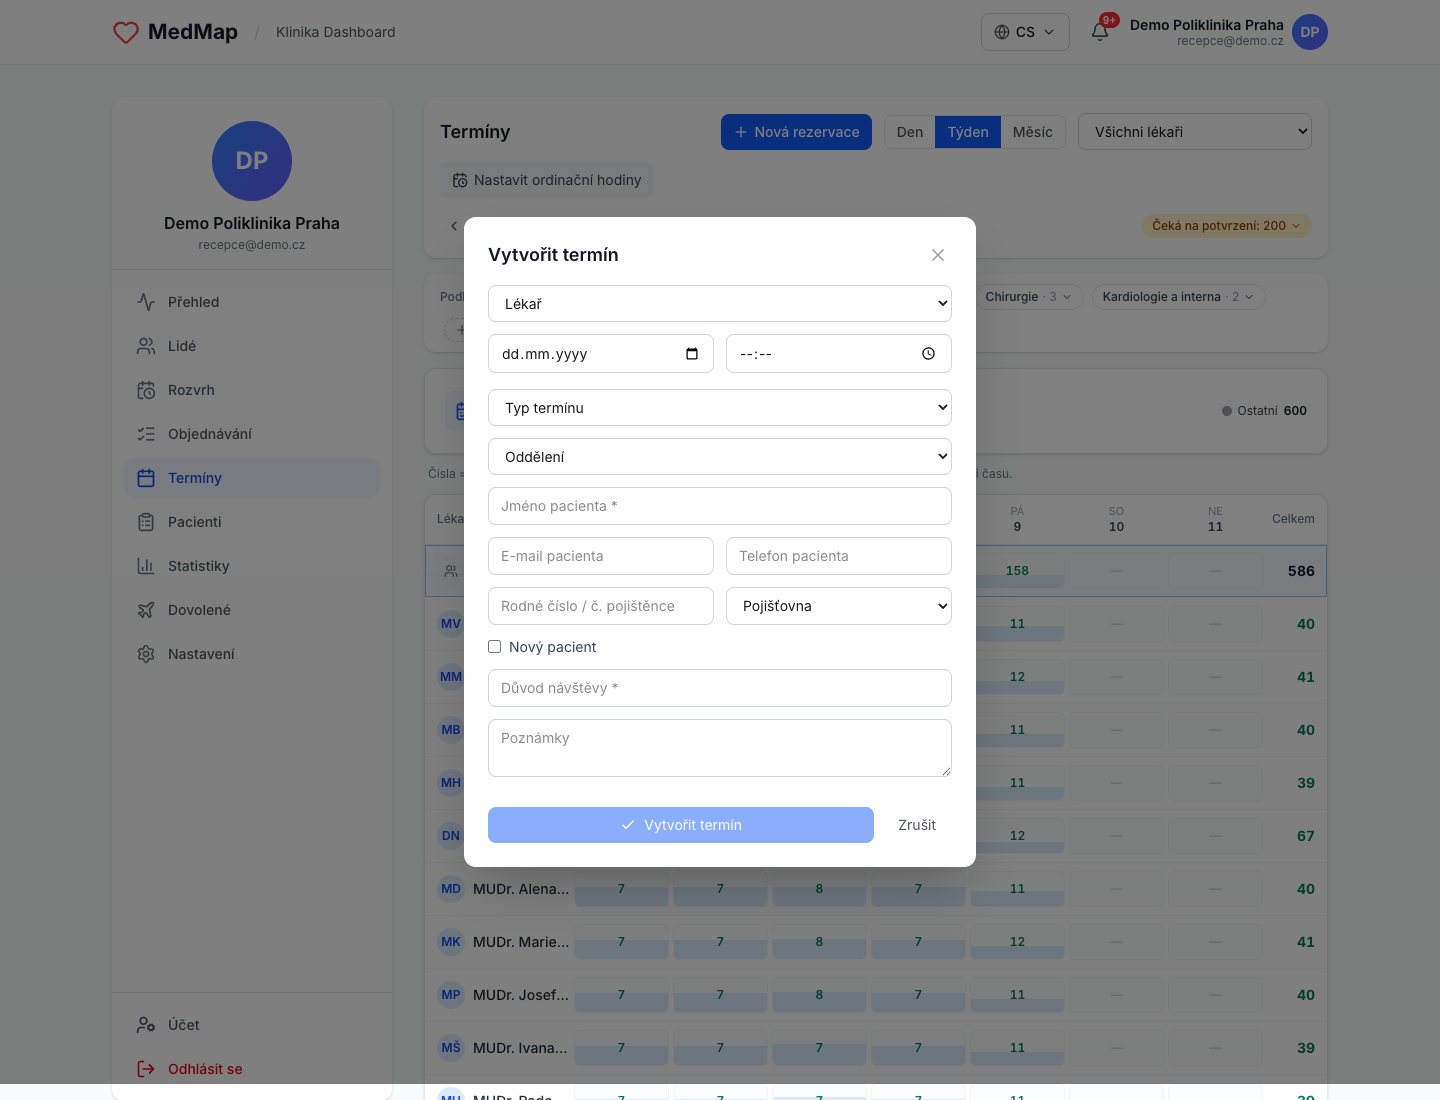
Task: Open Dovolené in the sidebar
Action: click(252, 610)
